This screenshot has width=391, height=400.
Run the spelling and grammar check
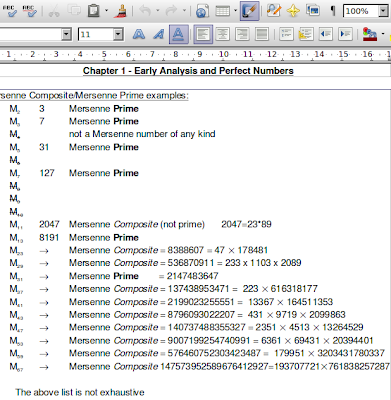coord(9,11)
